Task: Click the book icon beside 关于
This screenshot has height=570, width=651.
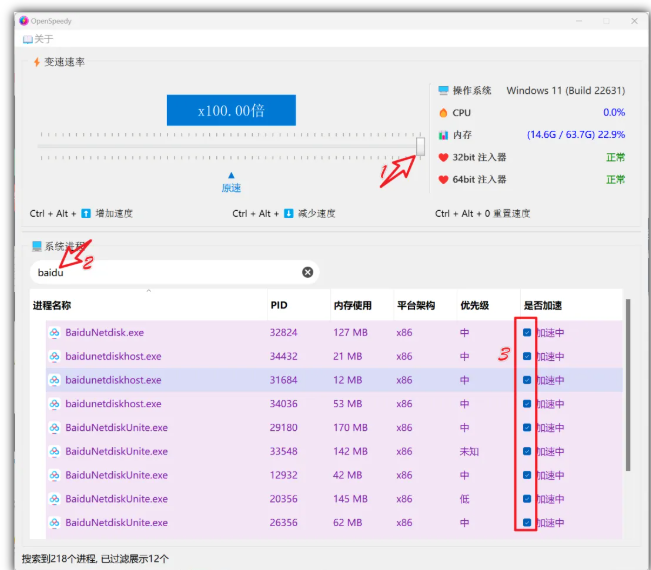Action: [28, 39]
